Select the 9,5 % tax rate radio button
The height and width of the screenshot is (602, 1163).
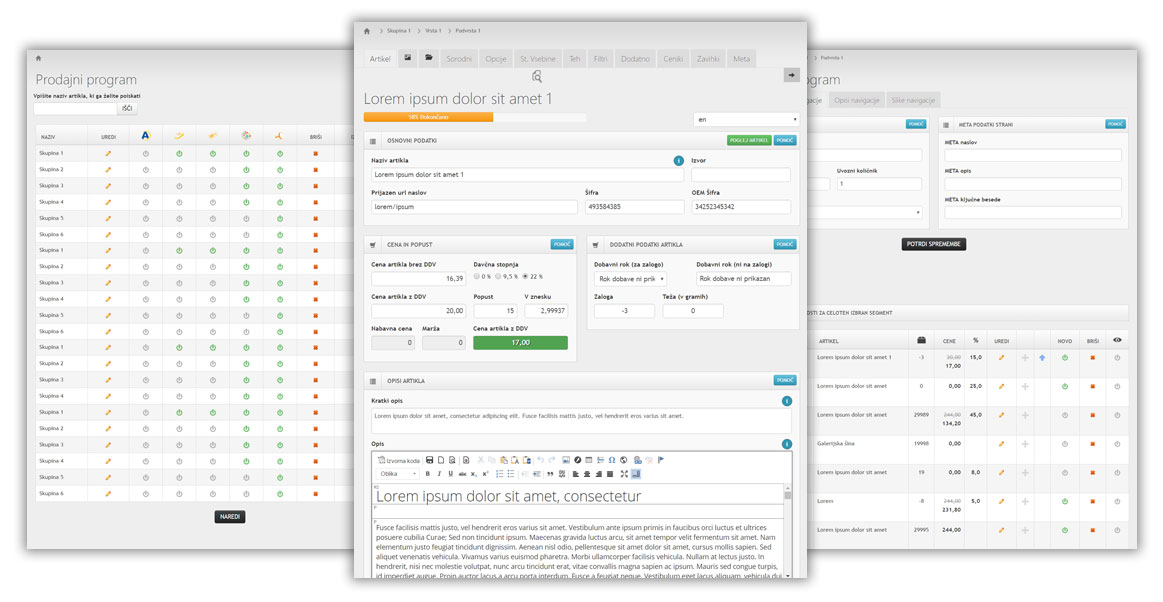499,277
